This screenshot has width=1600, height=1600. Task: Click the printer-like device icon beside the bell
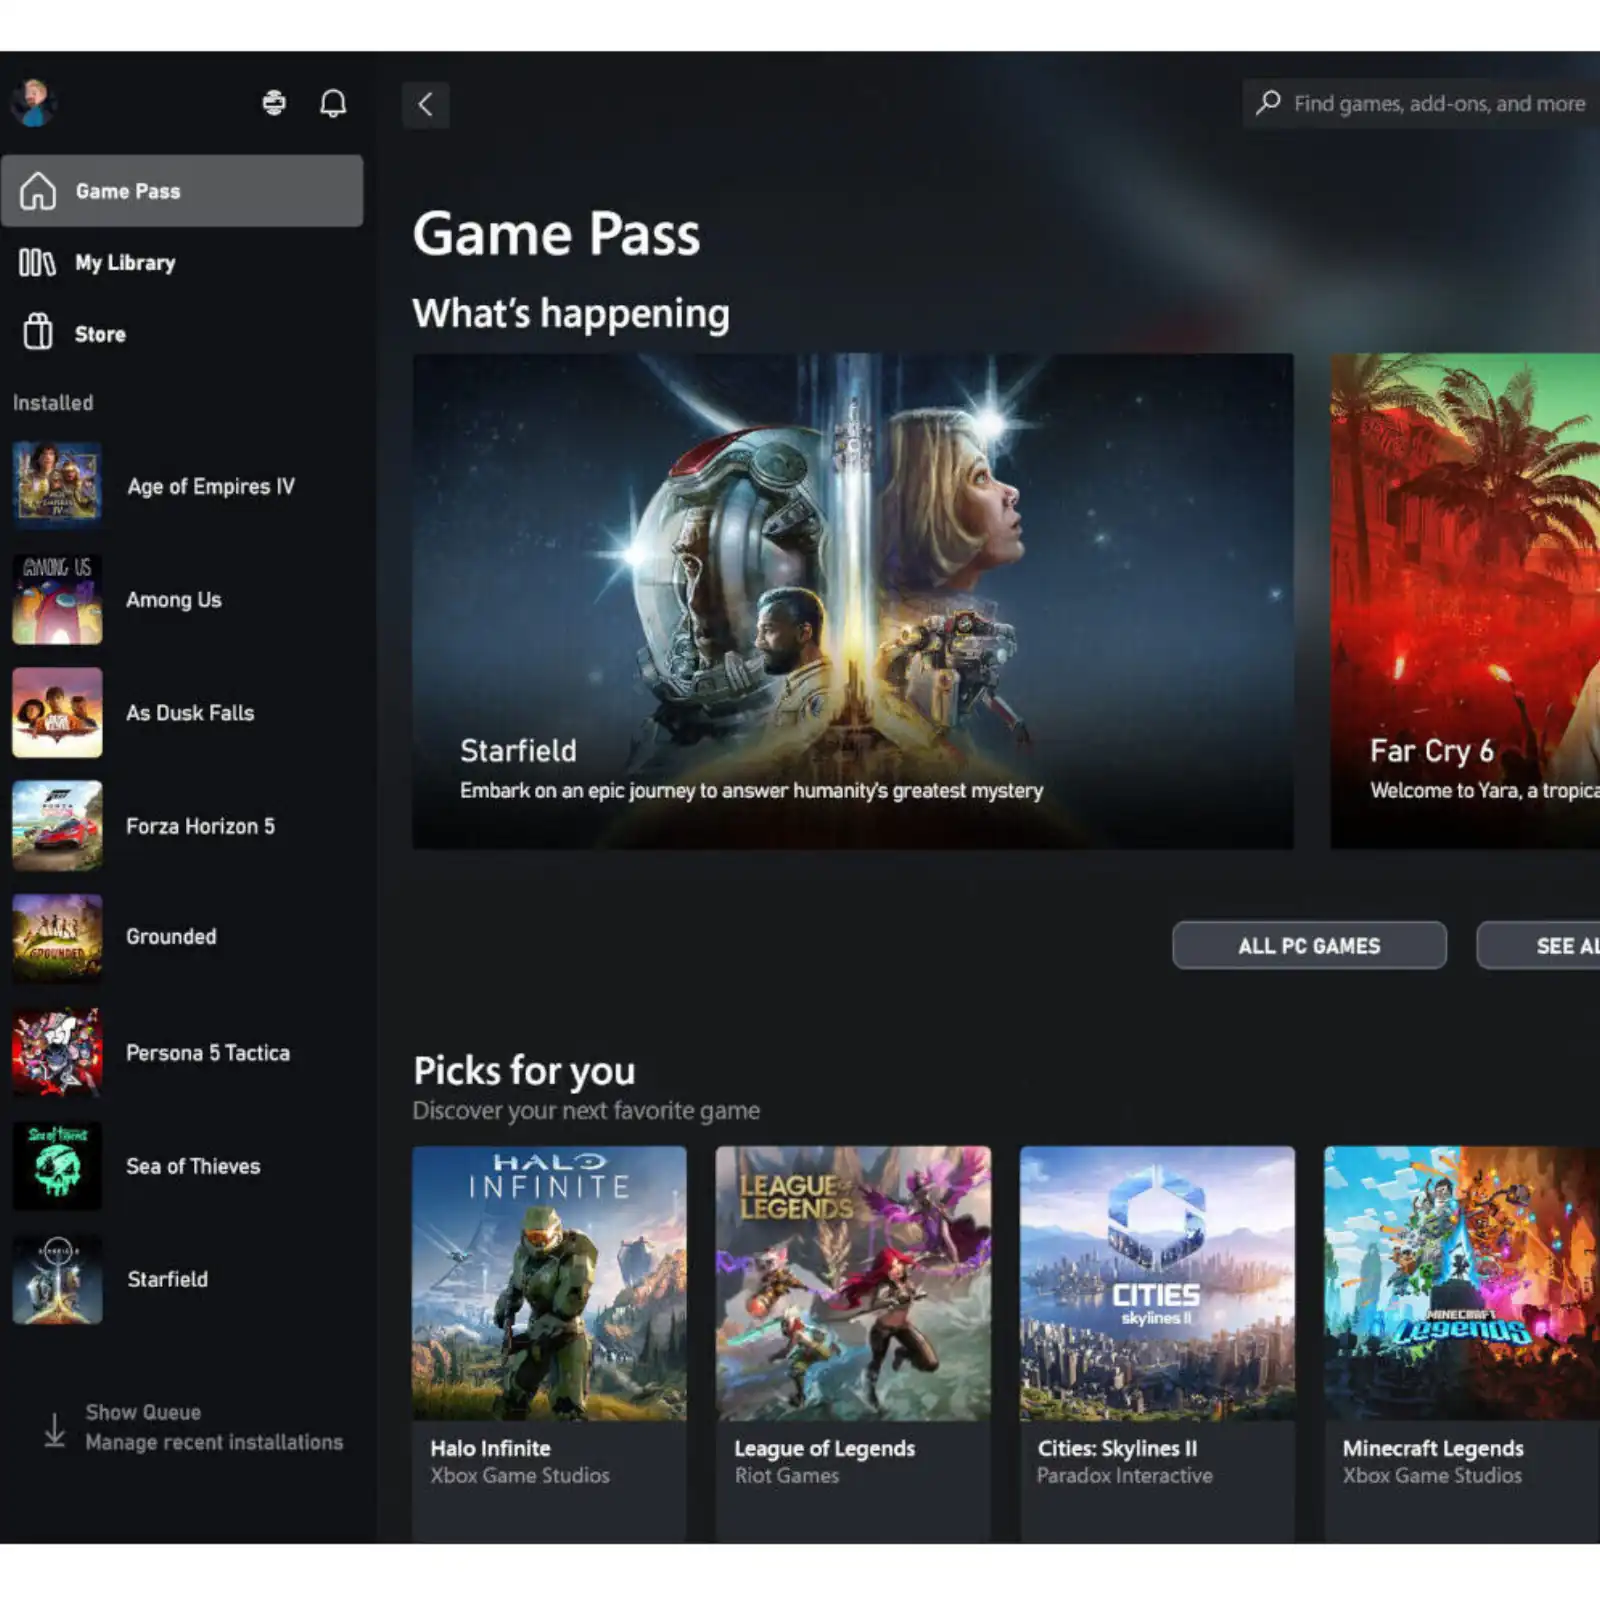pos(274,103)
